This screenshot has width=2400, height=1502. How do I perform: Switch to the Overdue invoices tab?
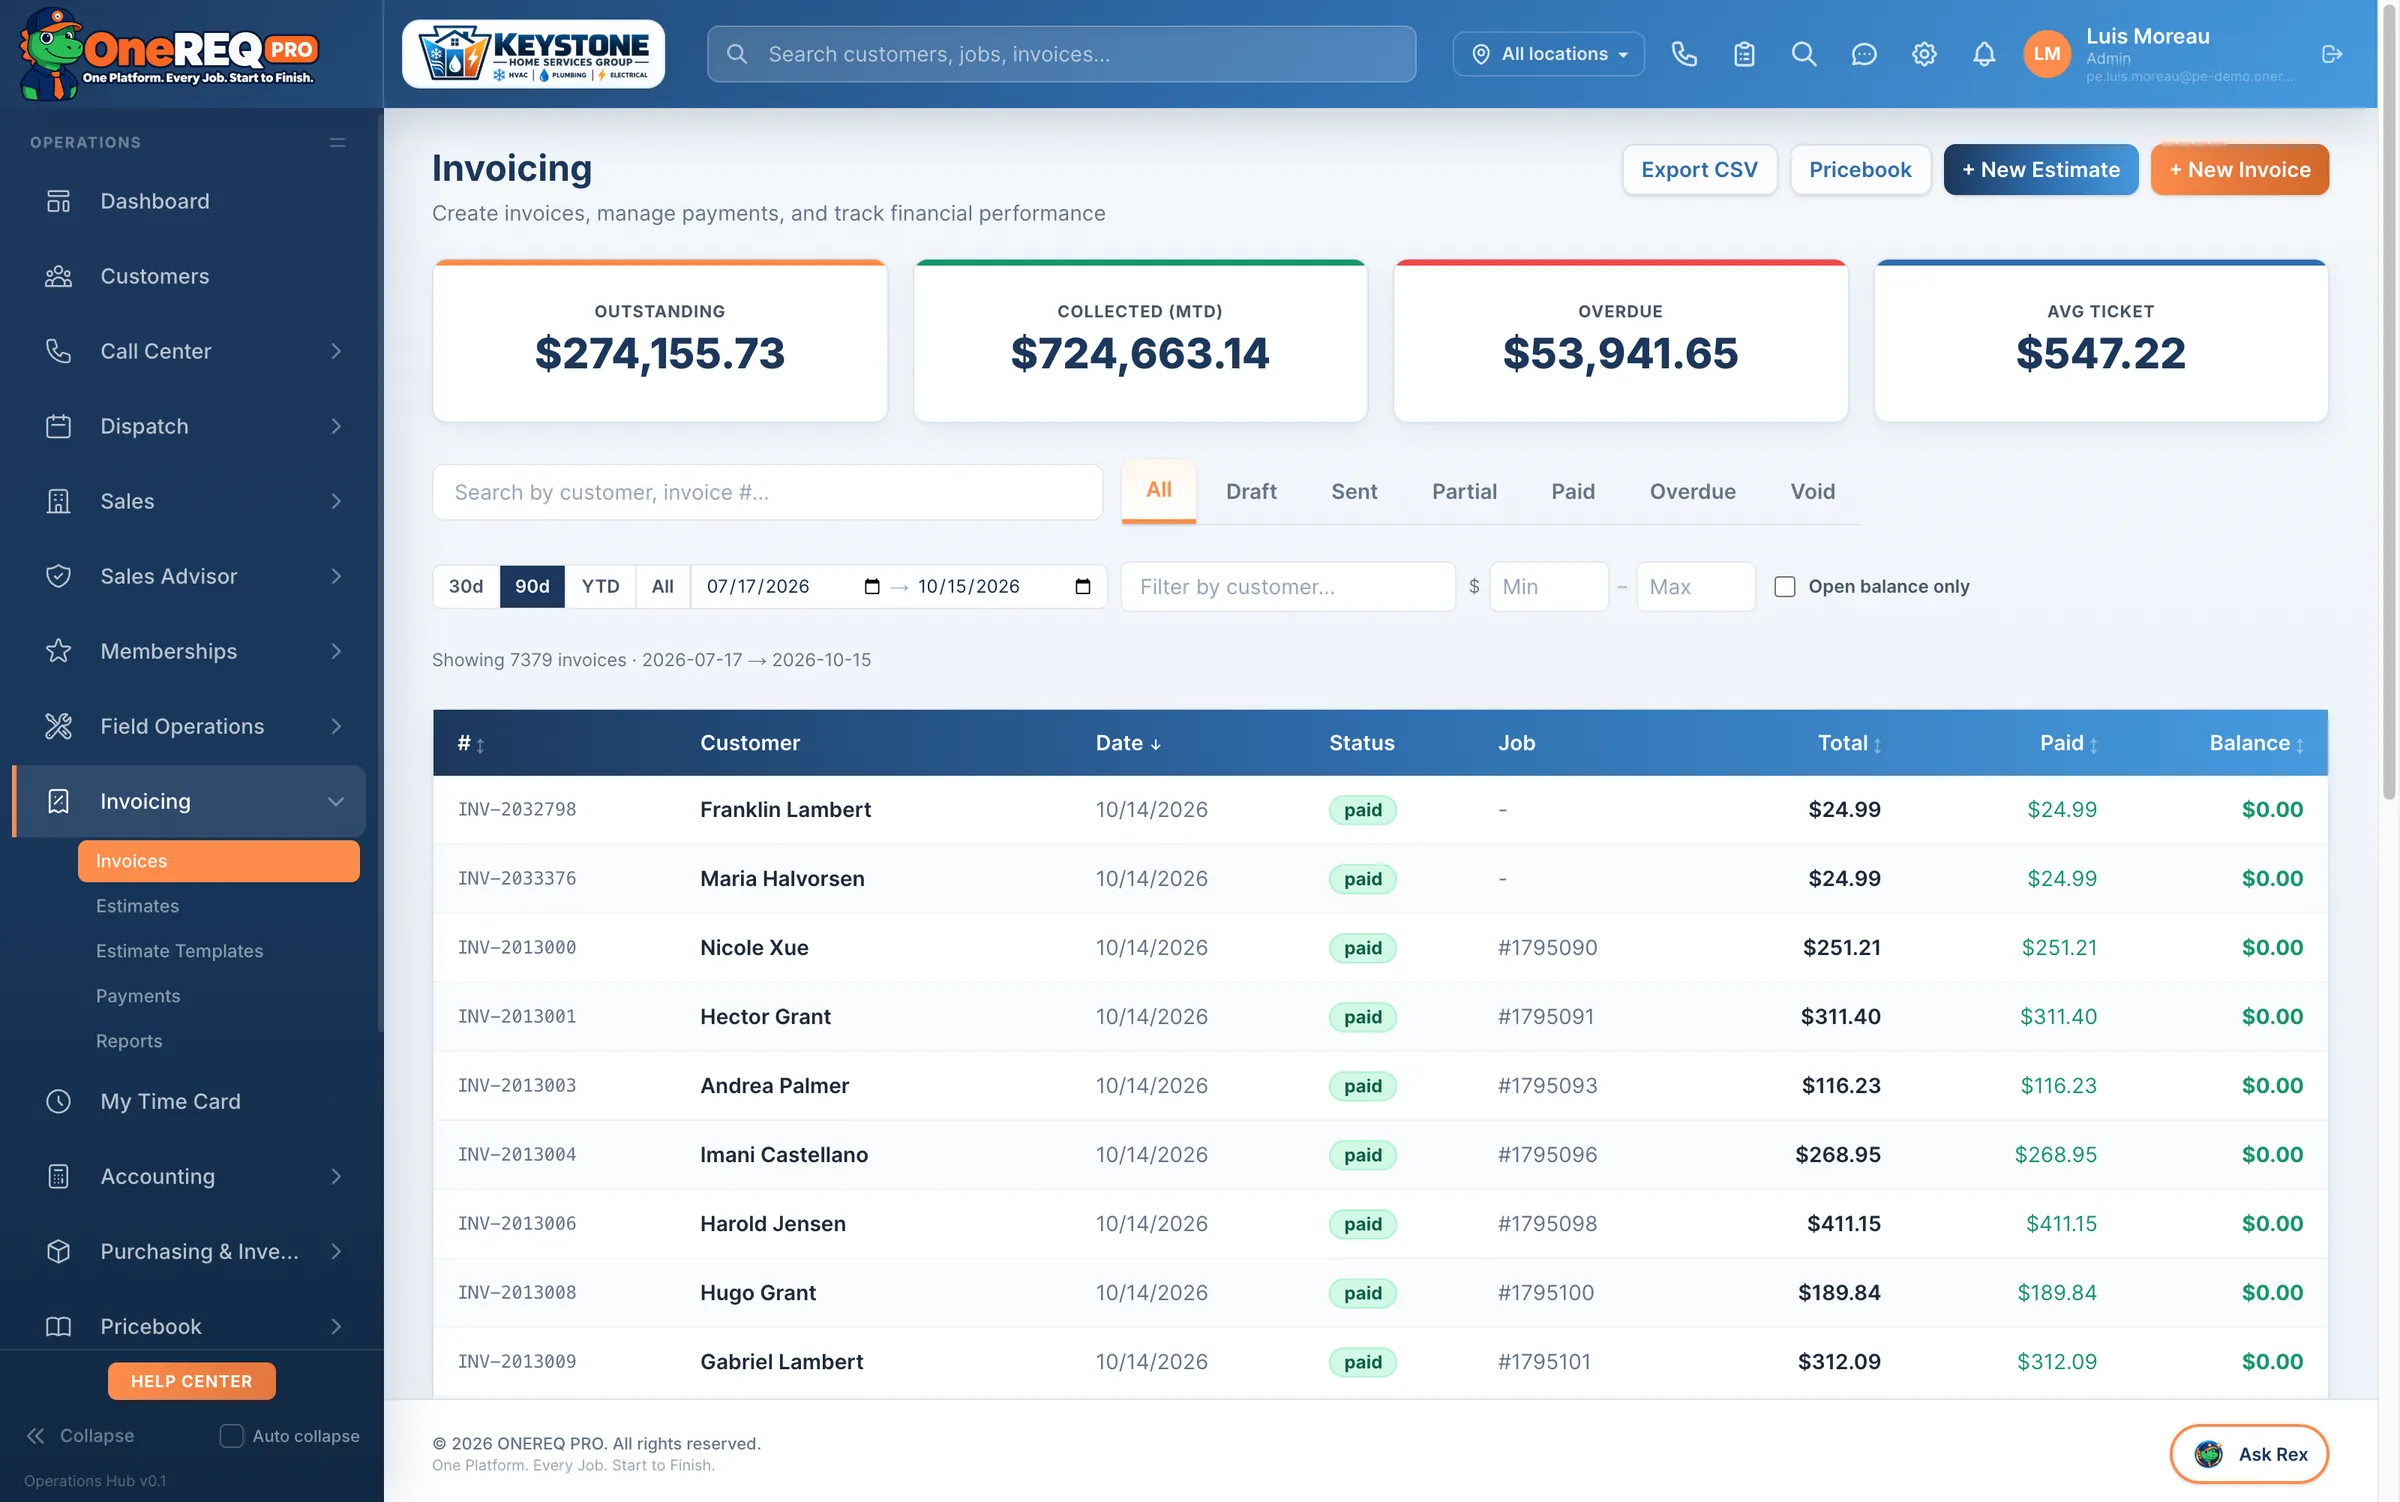coord(1692,491)
